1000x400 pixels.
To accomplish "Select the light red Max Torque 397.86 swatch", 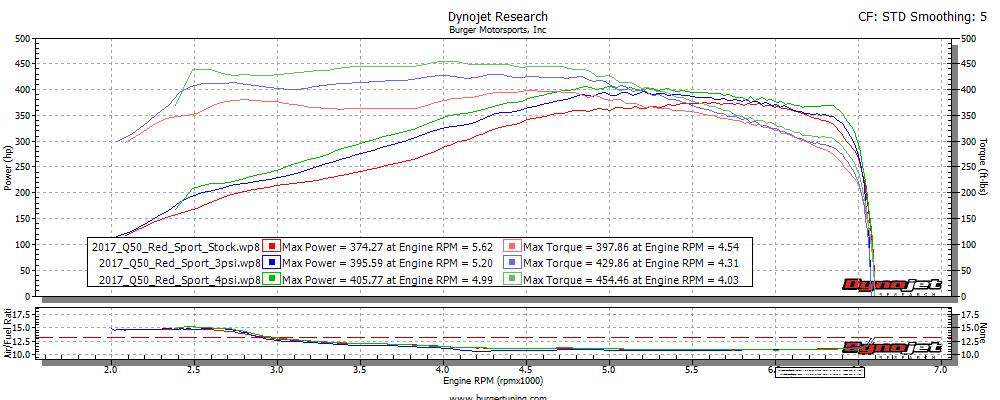I will coord(514,246).
